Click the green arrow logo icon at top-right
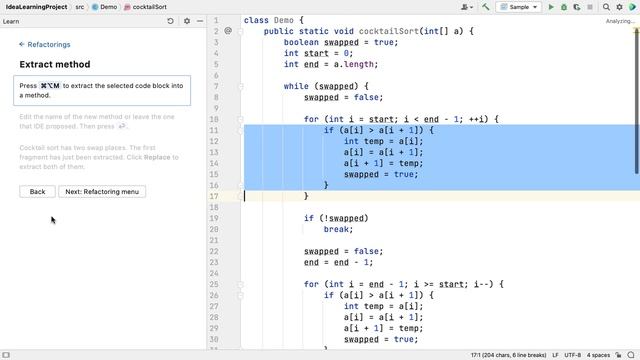The height and width of the screenshot is (360, 640). pos(632,7)
